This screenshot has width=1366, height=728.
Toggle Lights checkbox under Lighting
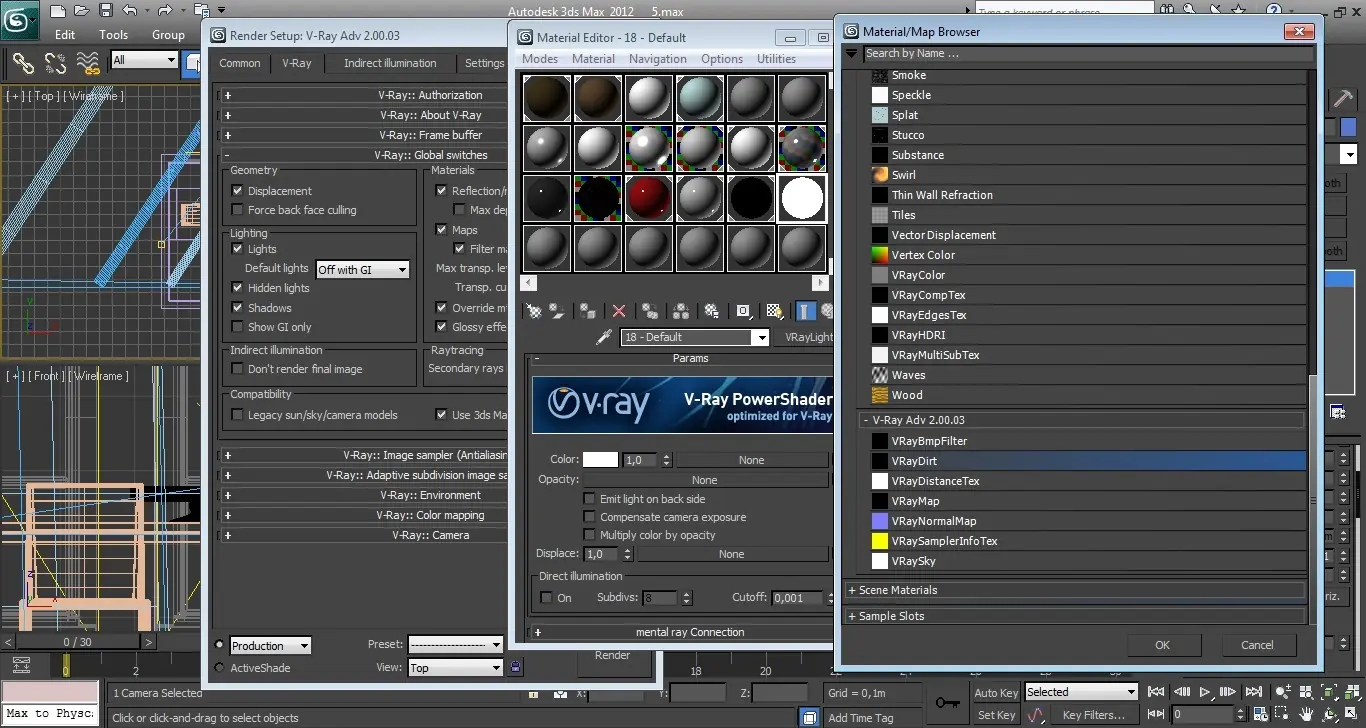[x=237, y=249]
